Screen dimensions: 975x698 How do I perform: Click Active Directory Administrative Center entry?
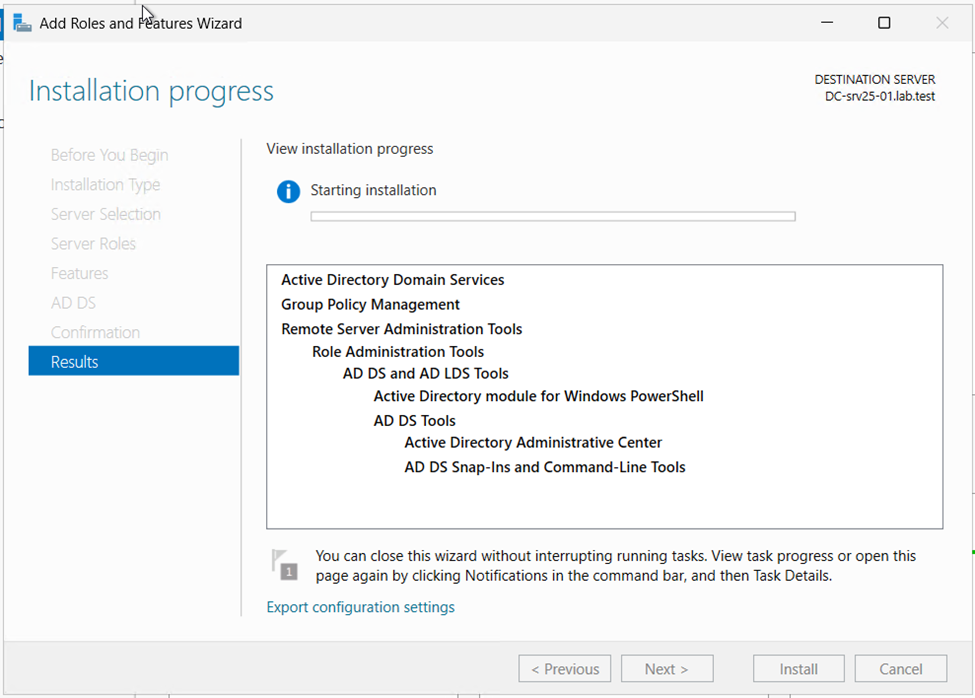coord(533,443)
